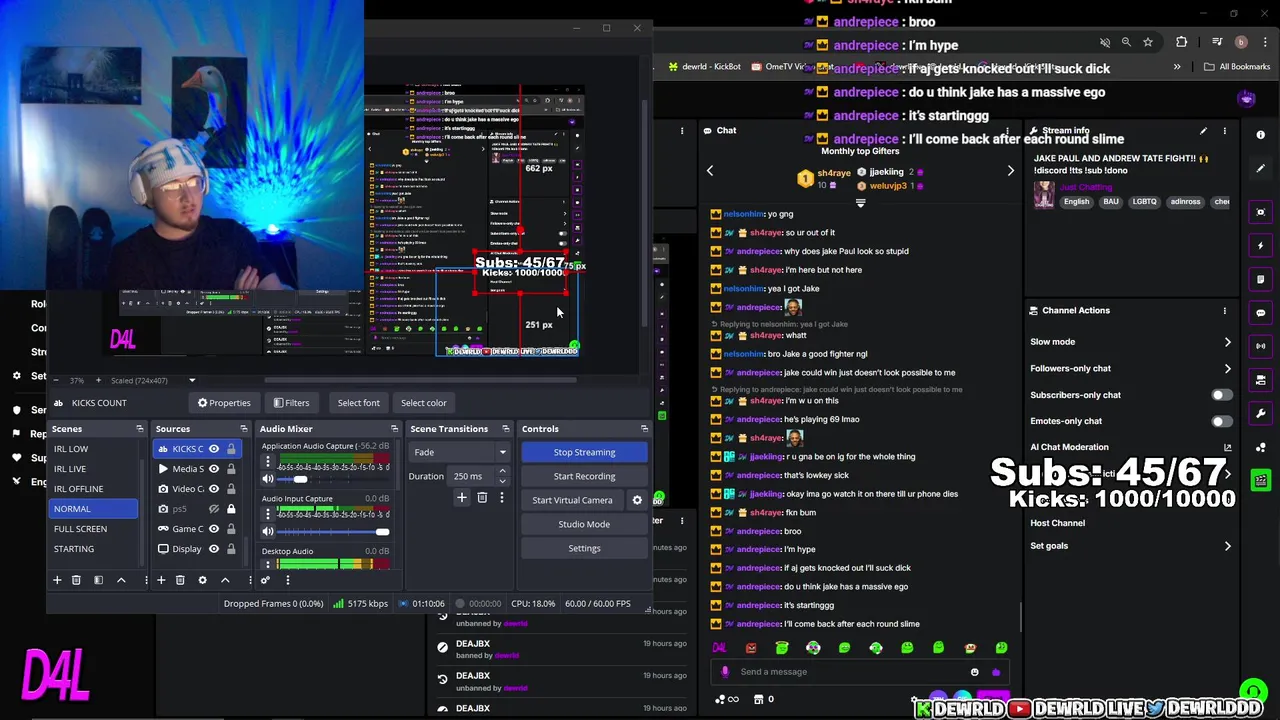This screenshot has width=1280, height=720.
Task: Hide KICKS COUNT source eye icon
Action: tap(214, 449)
